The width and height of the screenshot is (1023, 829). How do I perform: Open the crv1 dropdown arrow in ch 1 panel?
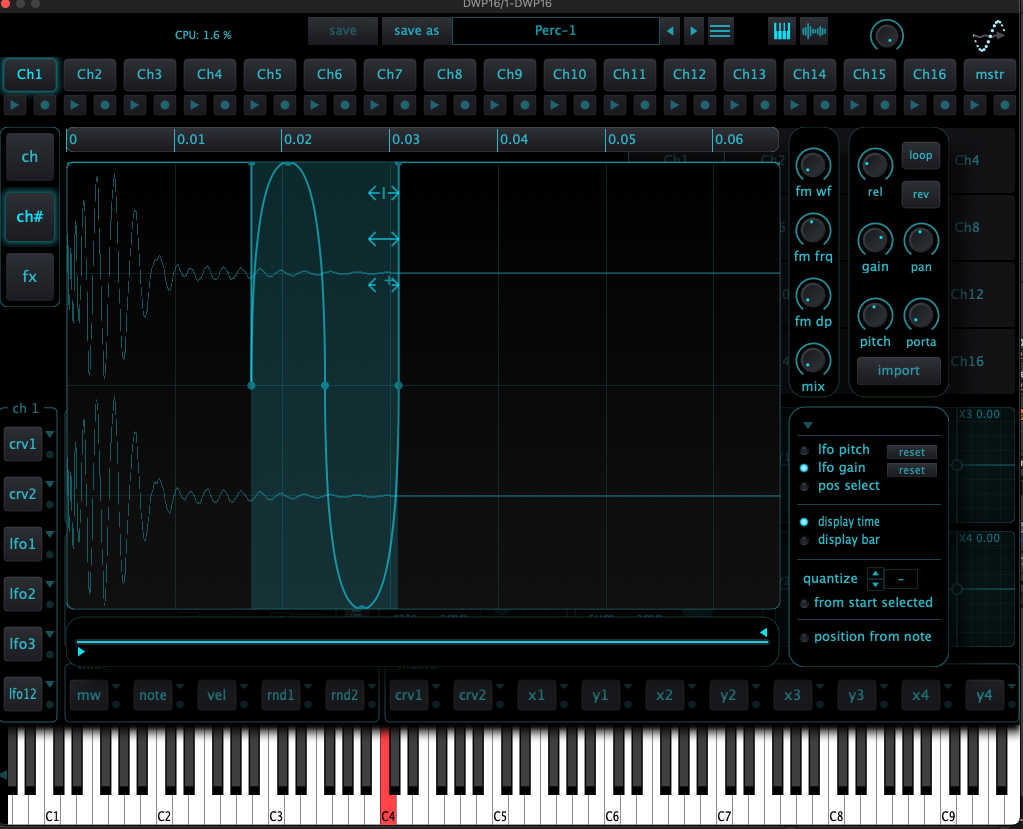pyautogui.click(x=49, y=435)
